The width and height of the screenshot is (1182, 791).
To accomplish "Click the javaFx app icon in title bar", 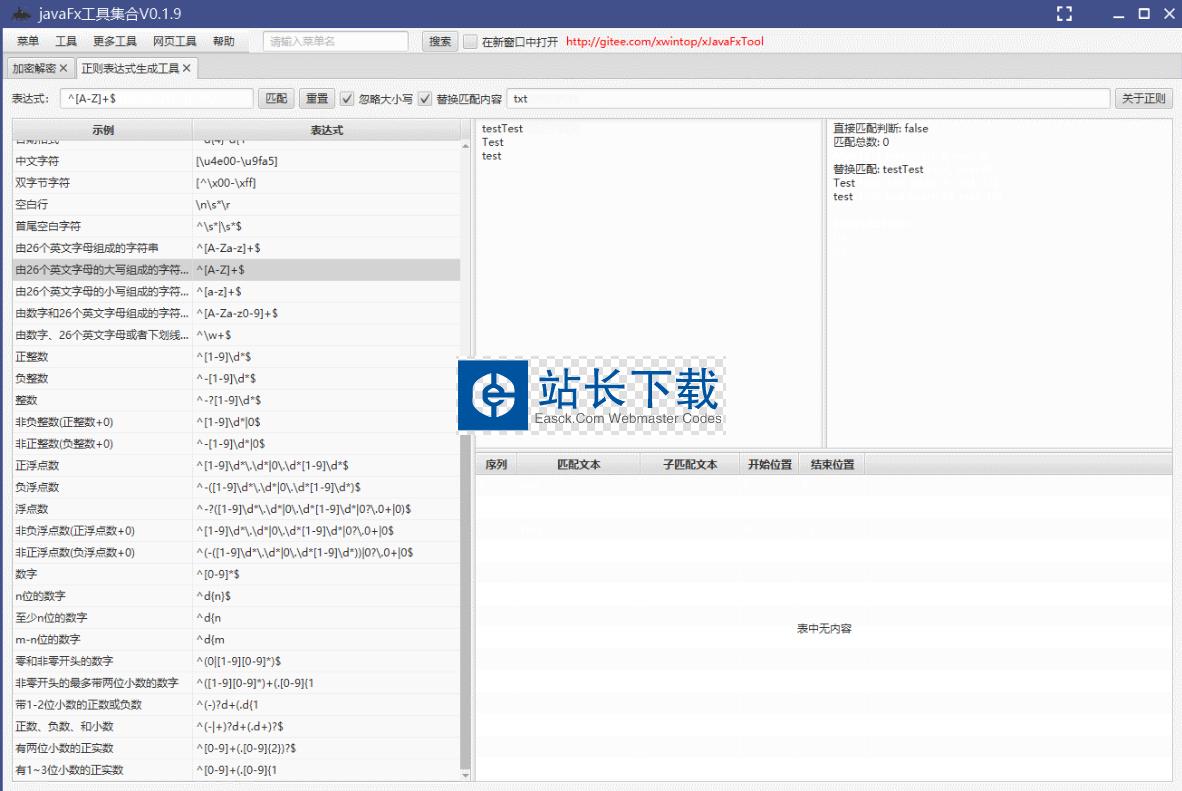I will [20, 14].
